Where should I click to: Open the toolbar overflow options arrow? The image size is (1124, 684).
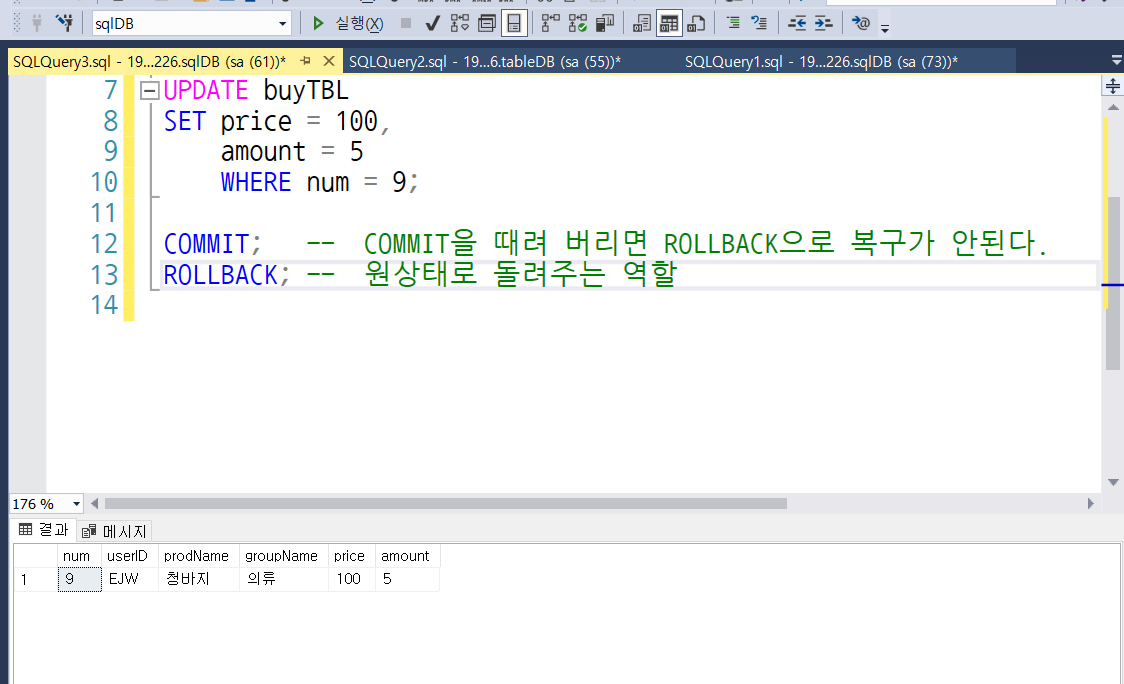(x=885, y=28)
